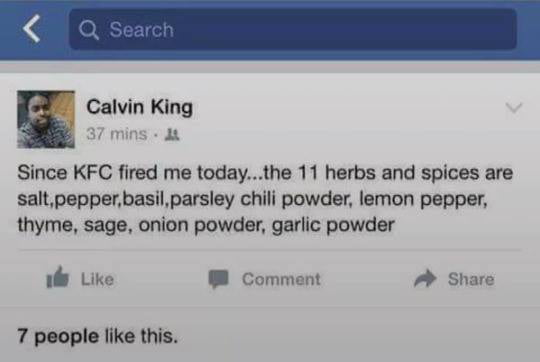
Task: Click the thumbs-up Like icon
Action: pos(58,277)
